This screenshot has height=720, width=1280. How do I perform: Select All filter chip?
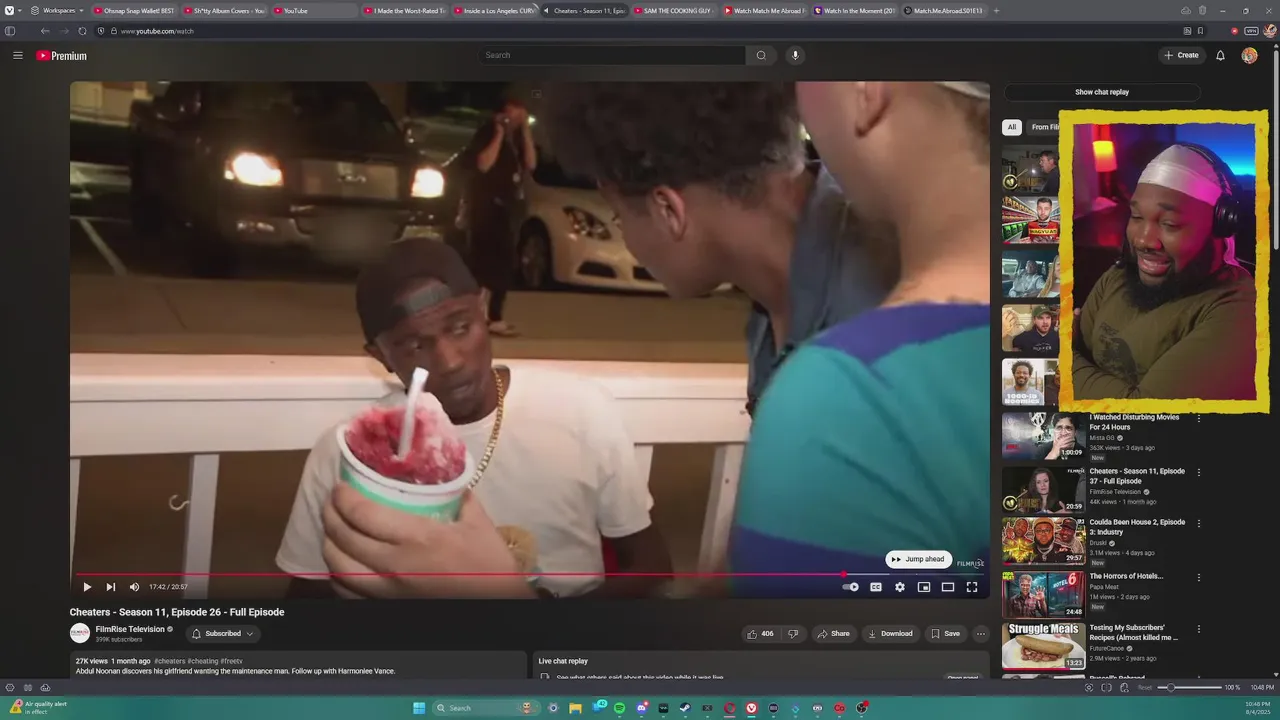tap(1012, 127)
